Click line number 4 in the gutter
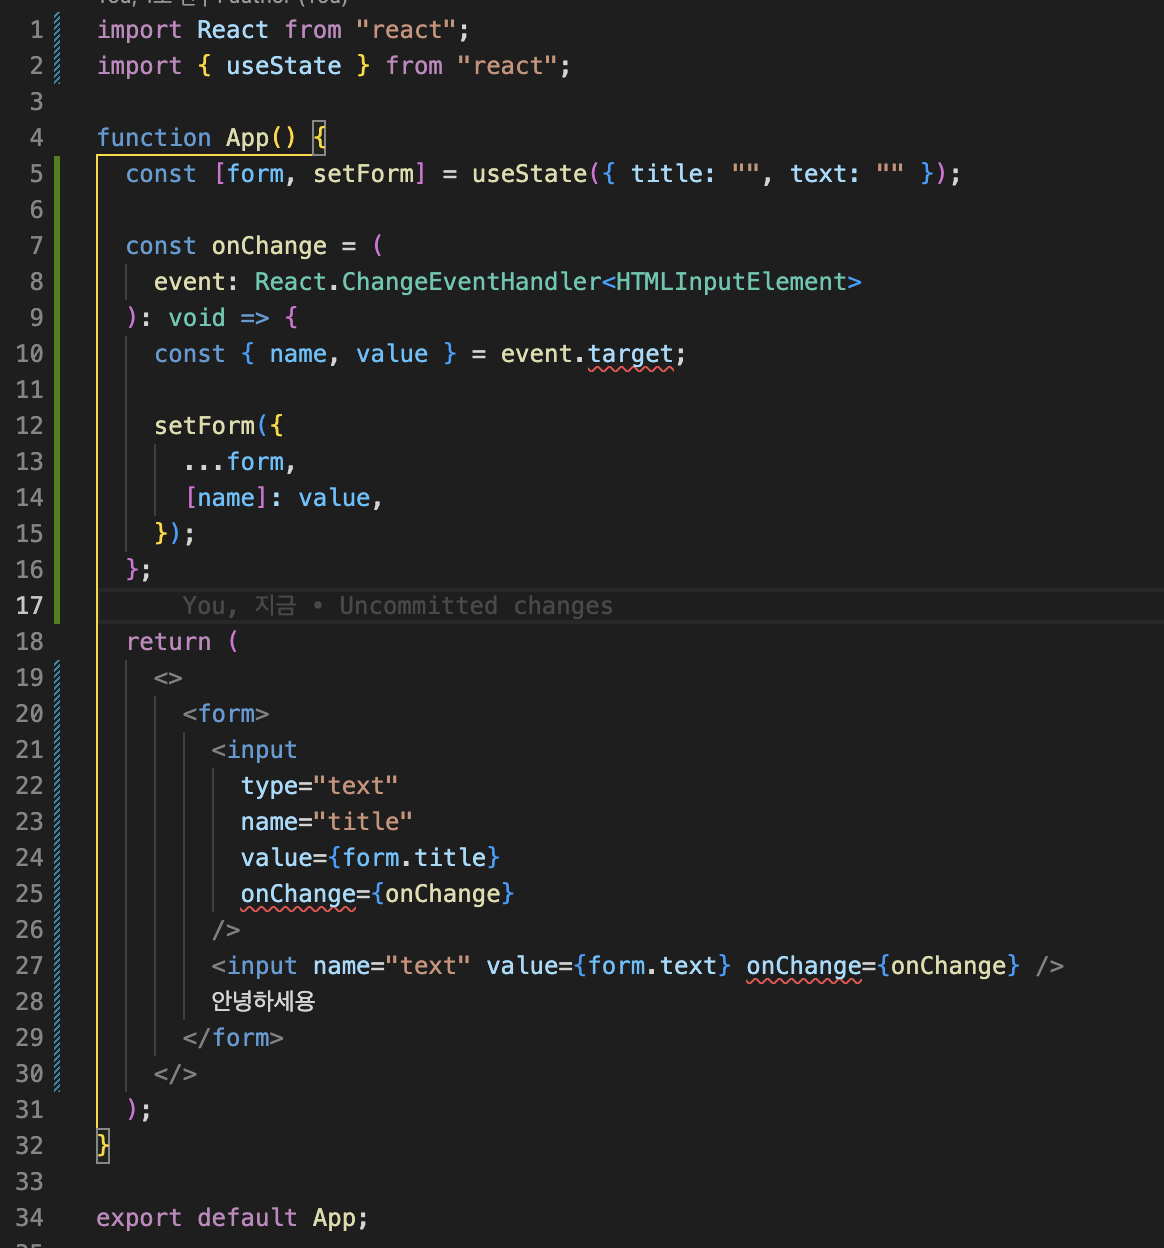This screenshot has height=1248, width=1164. coord(36,137)
